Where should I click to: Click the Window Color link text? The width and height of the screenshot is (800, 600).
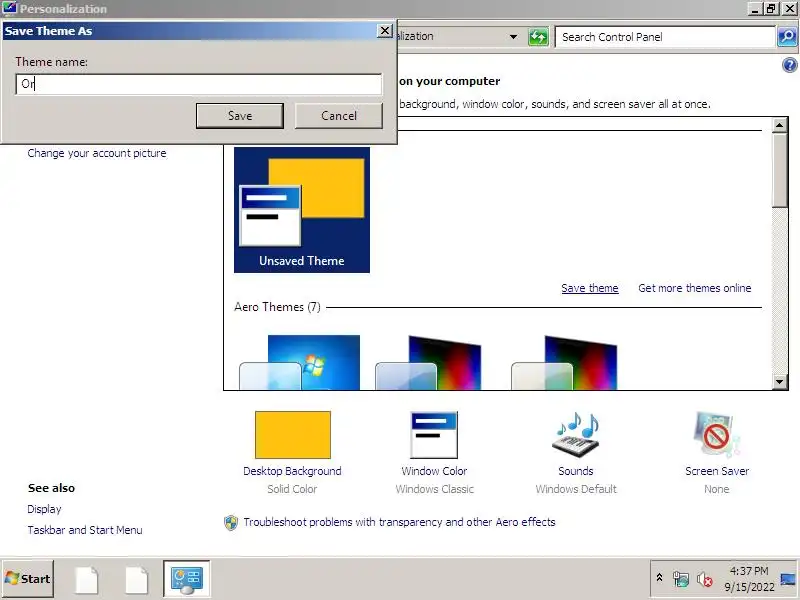434,471
